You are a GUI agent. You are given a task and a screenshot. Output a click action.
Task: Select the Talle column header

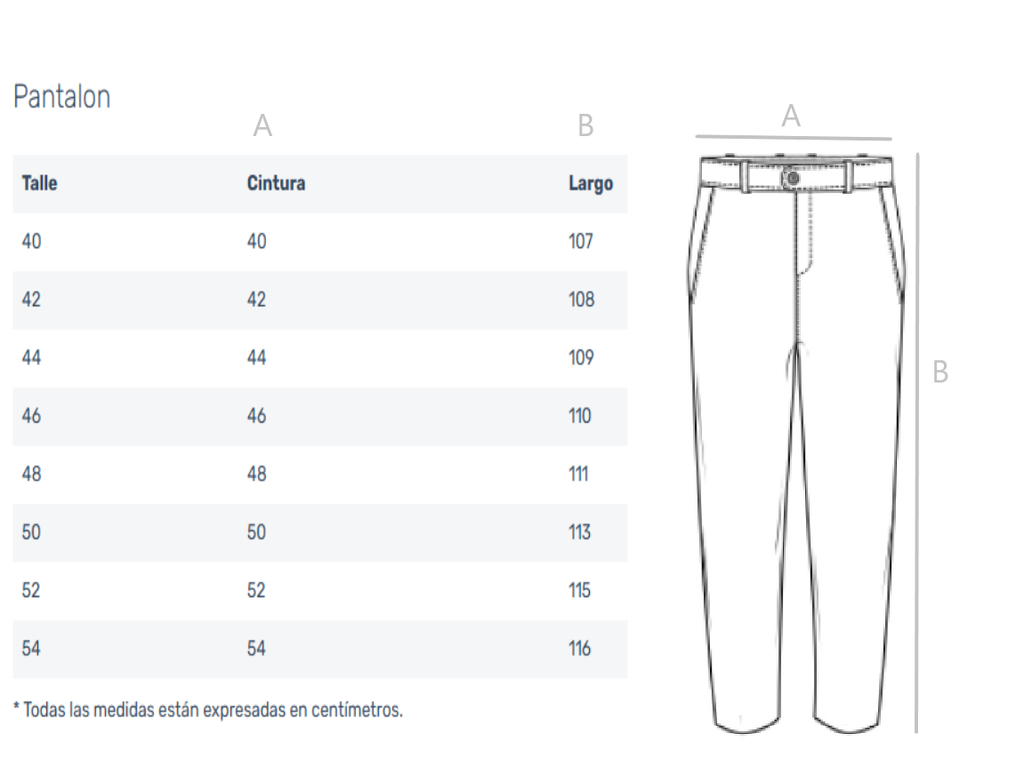39,183
